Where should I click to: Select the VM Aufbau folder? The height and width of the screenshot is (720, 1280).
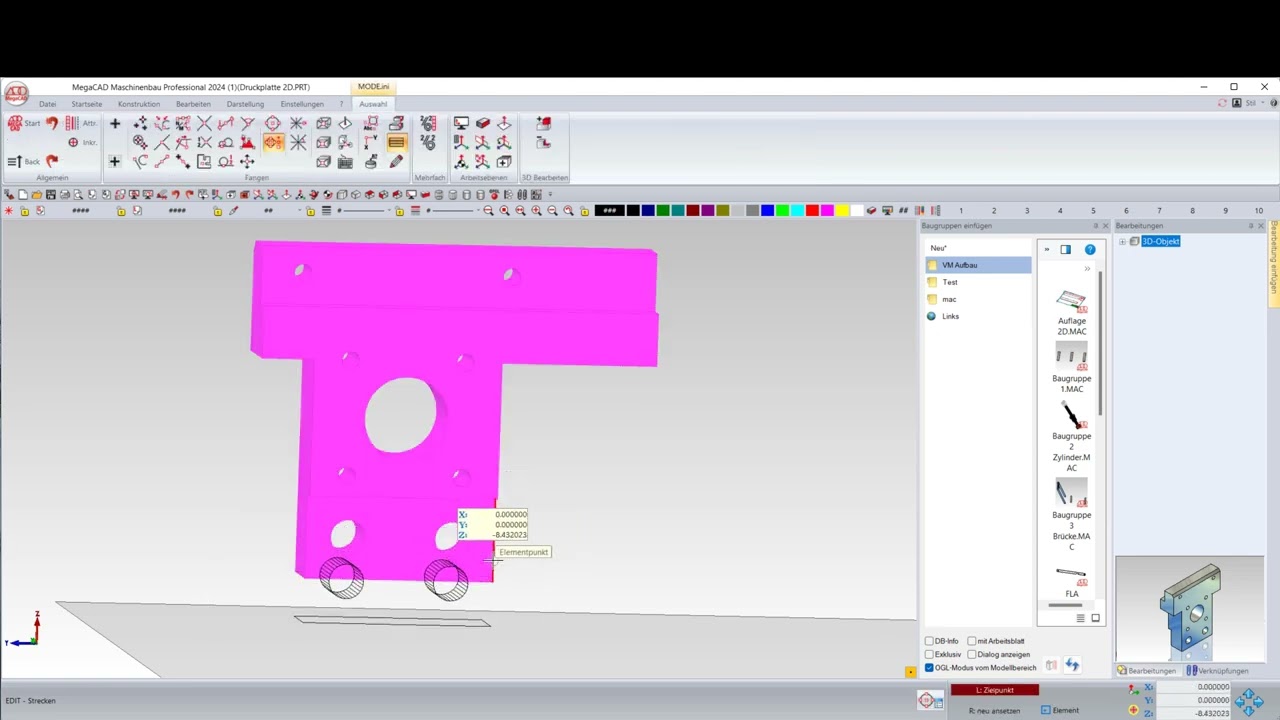tap(978, 265)
